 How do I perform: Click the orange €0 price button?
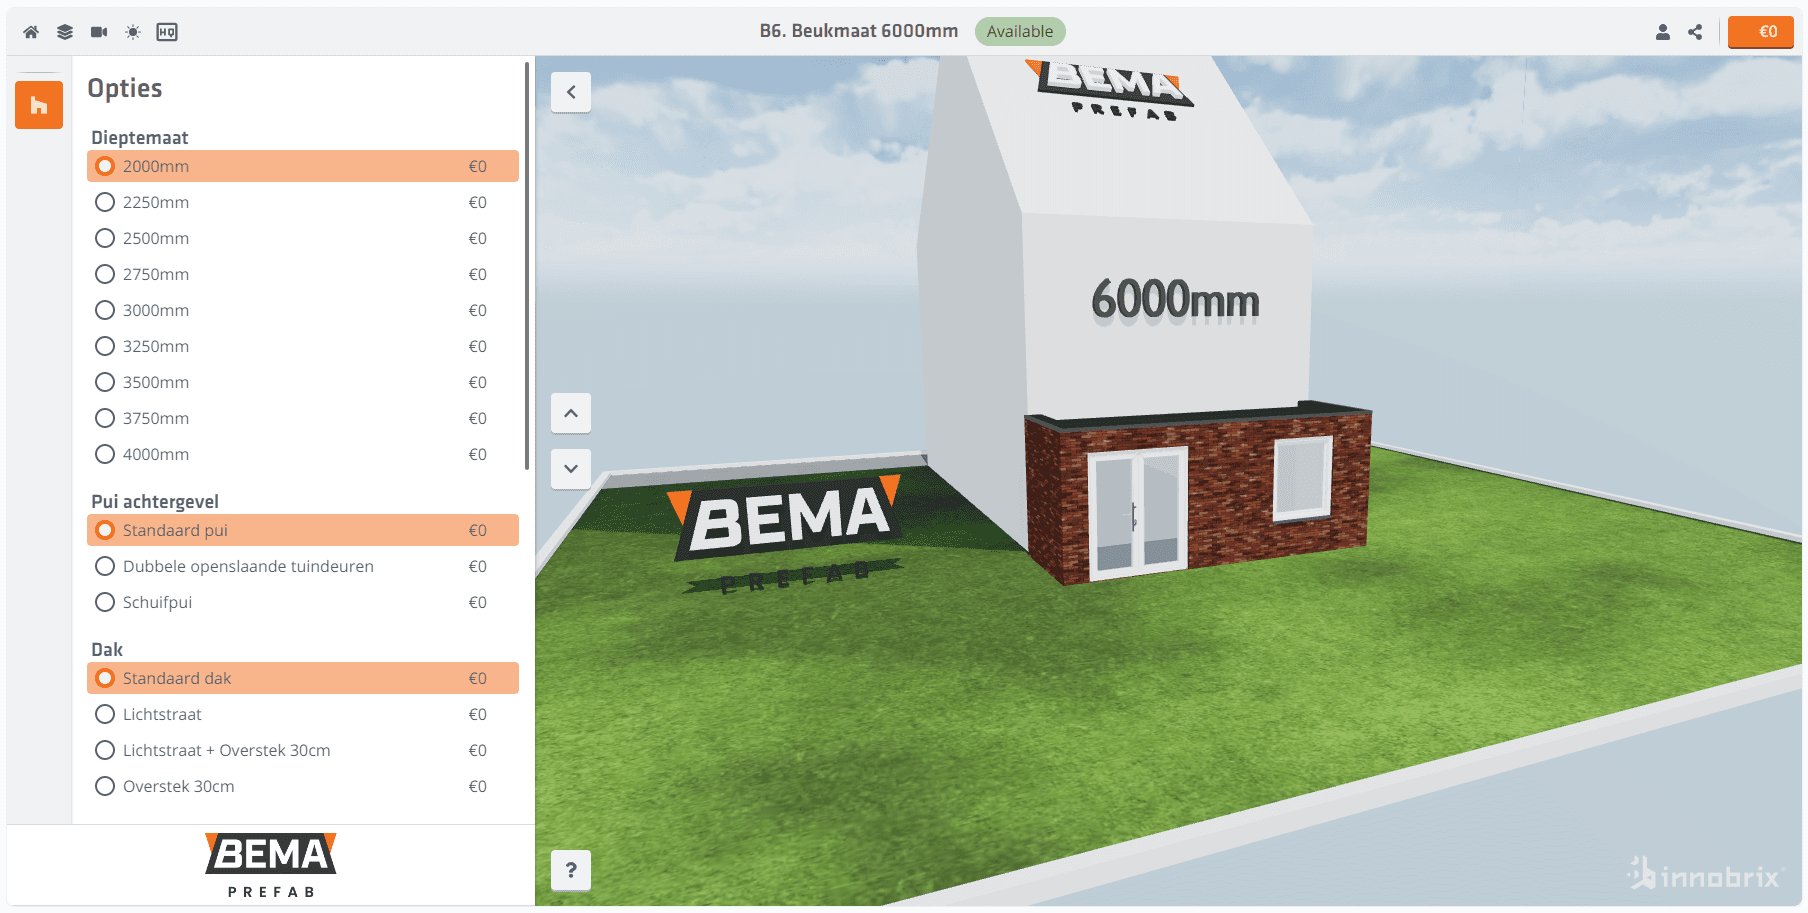click(x=1761, y=32)
